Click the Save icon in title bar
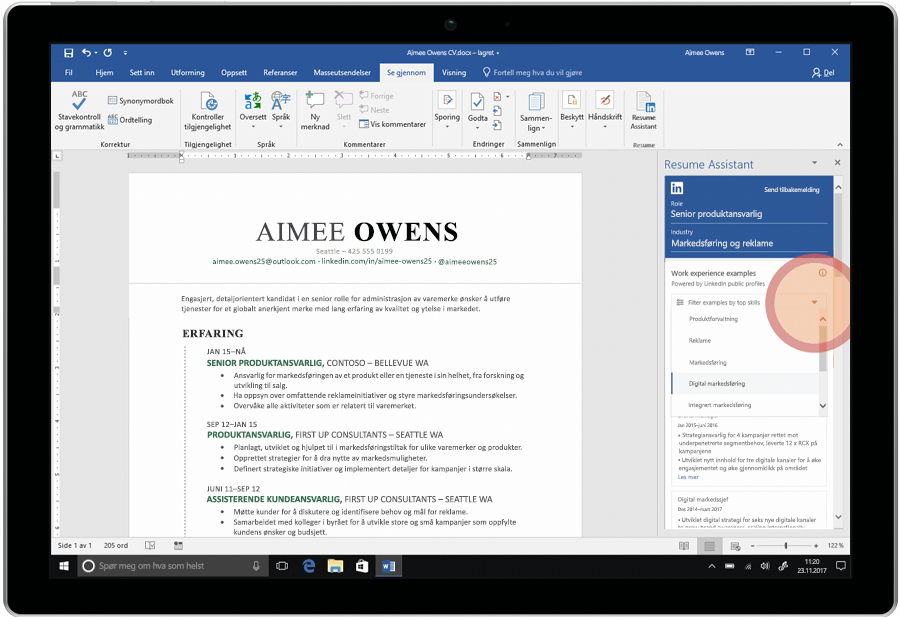This screenshot has width=900, height=617. click(x=69, y=52)
